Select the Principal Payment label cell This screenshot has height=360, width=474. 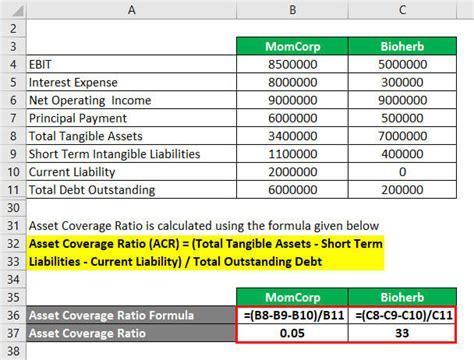[131, 118]
